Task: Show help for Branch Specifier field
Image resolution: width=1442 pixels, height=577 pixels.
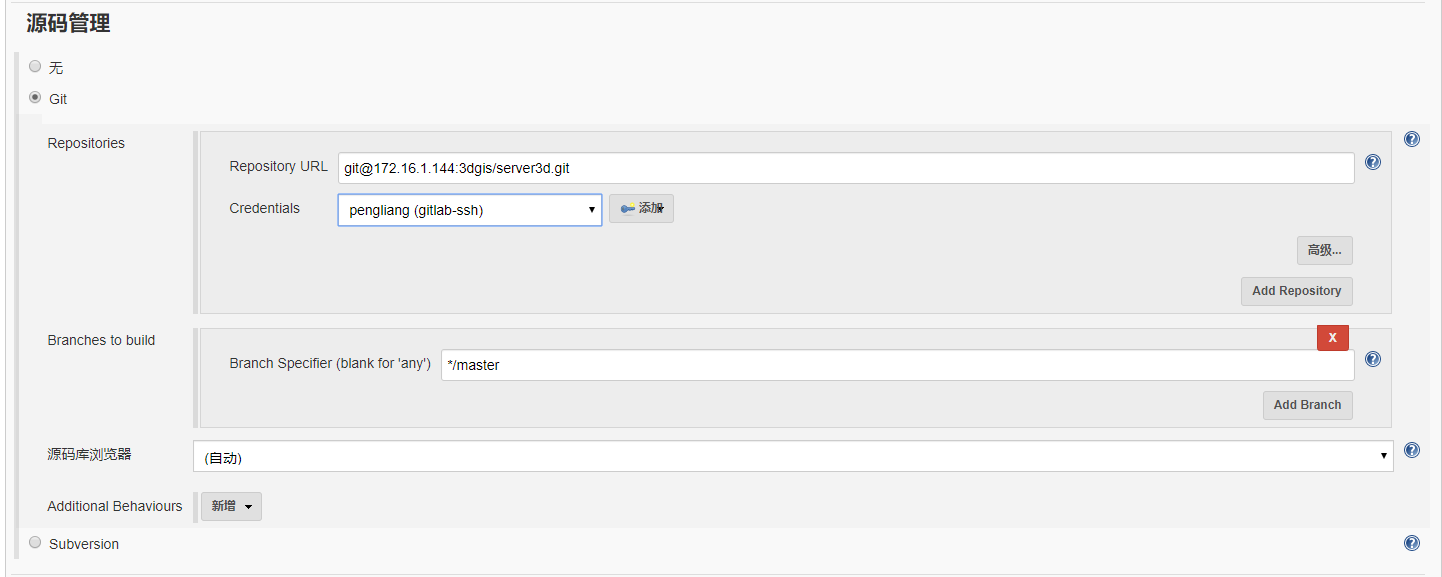Action: tap(1373, 359)
